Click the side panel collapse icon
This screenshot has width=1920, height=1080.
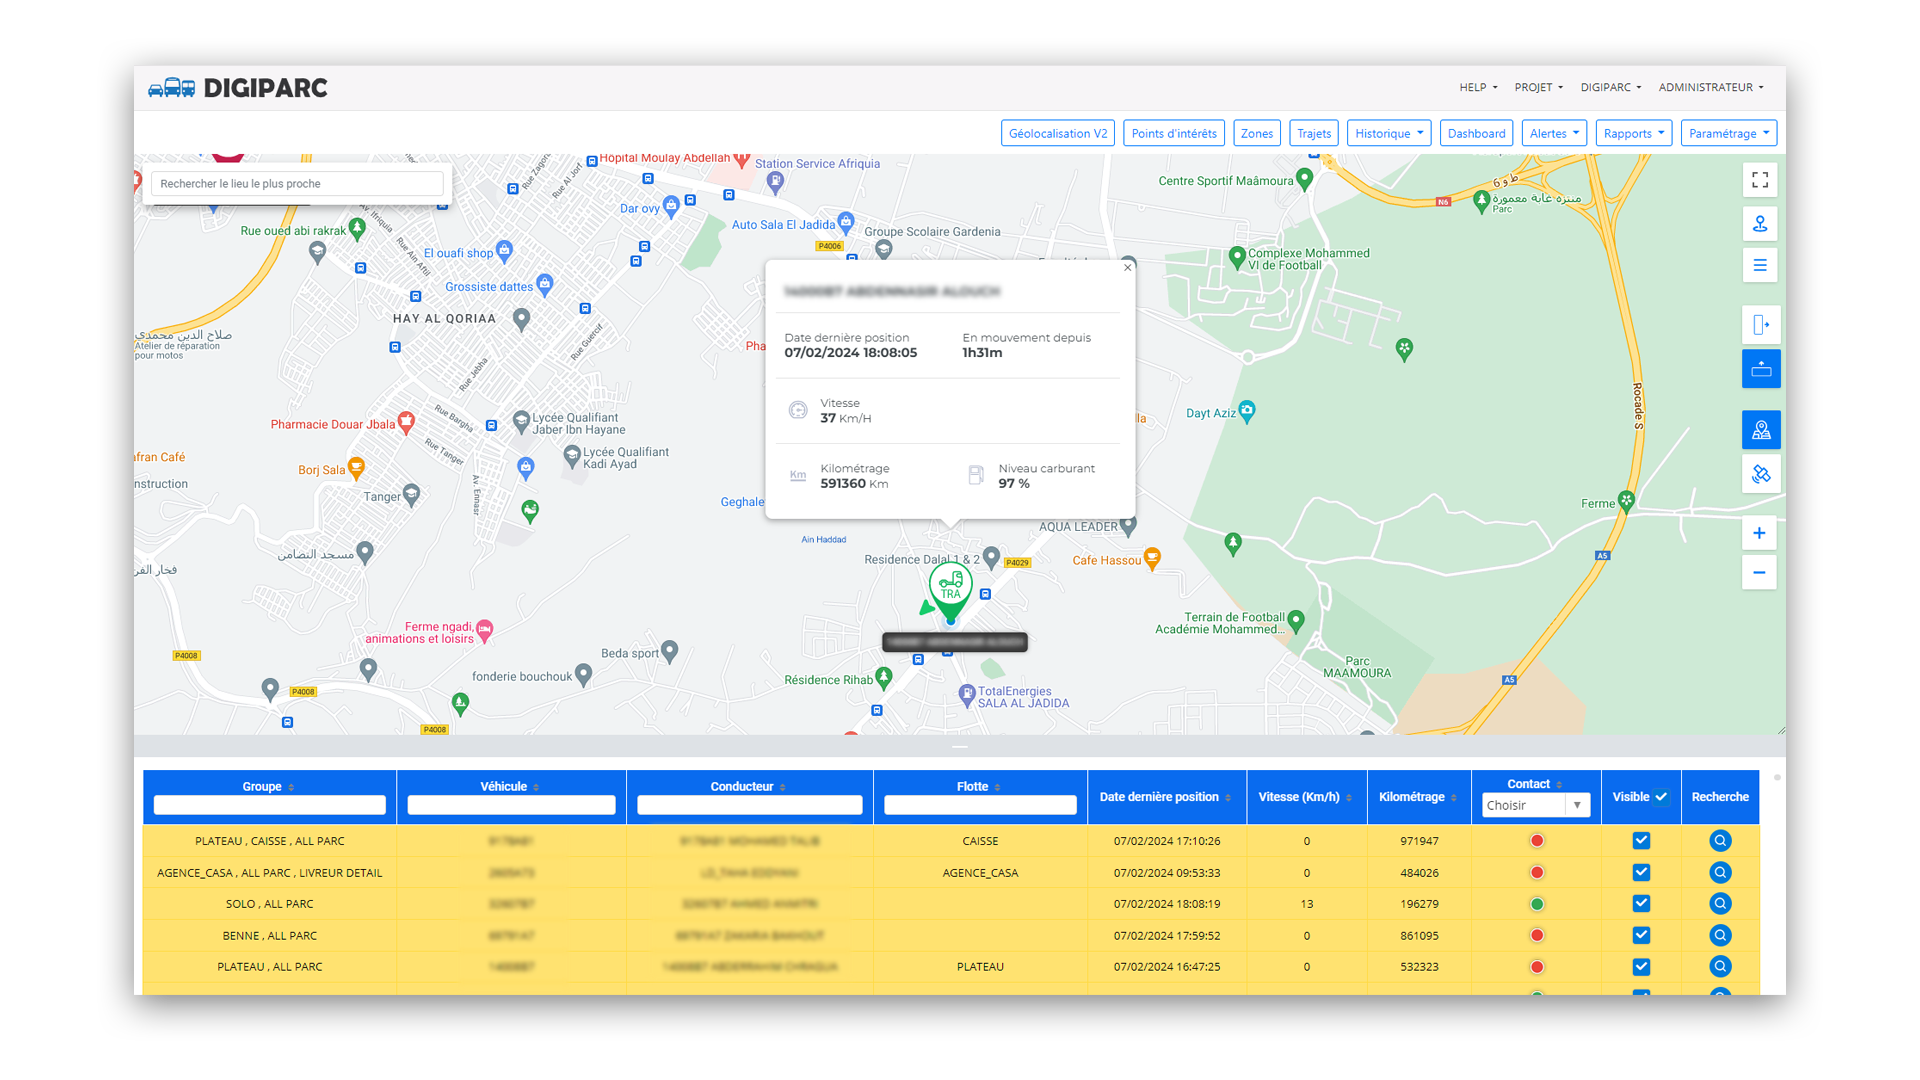pos(1760,325)
